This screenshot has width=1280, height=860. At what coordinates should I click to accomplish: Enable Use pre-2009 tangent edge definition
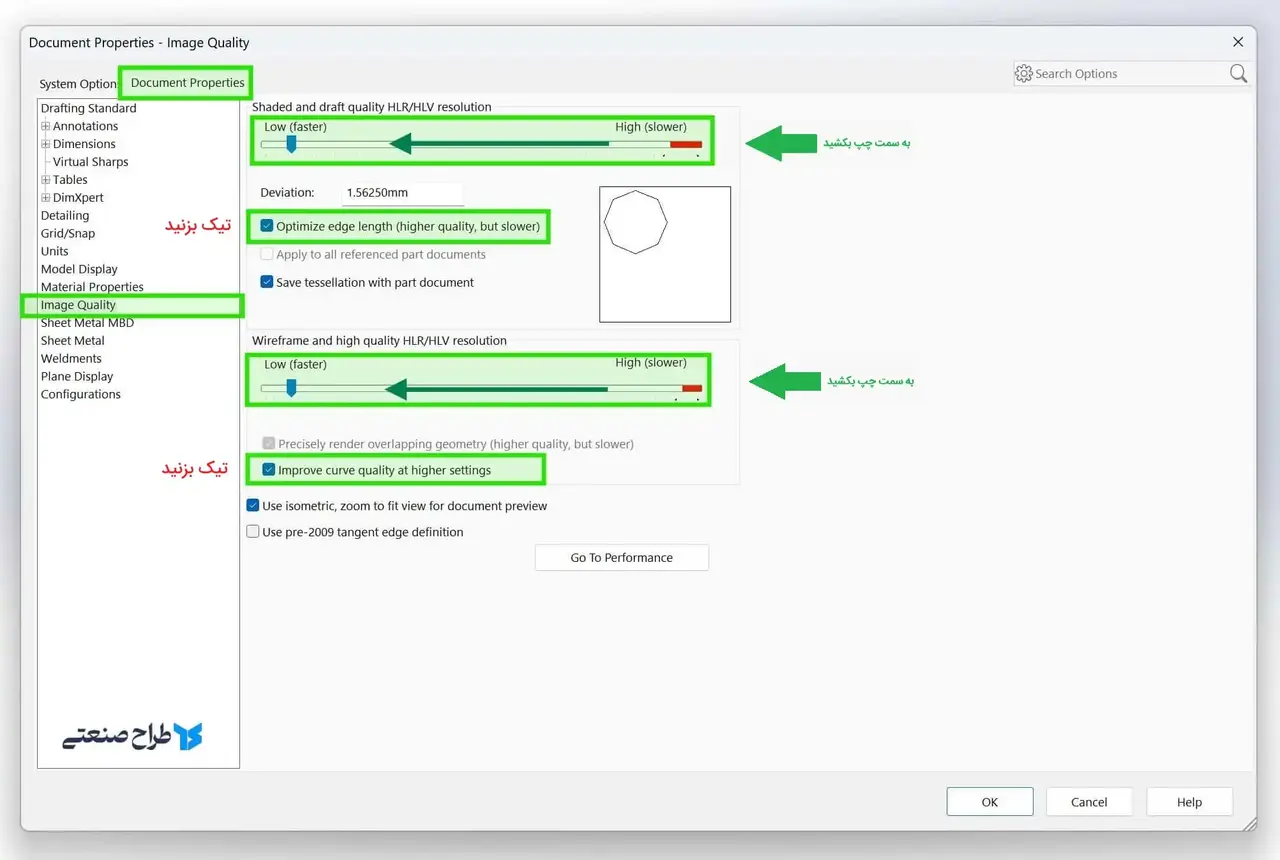tap(253, 532)
